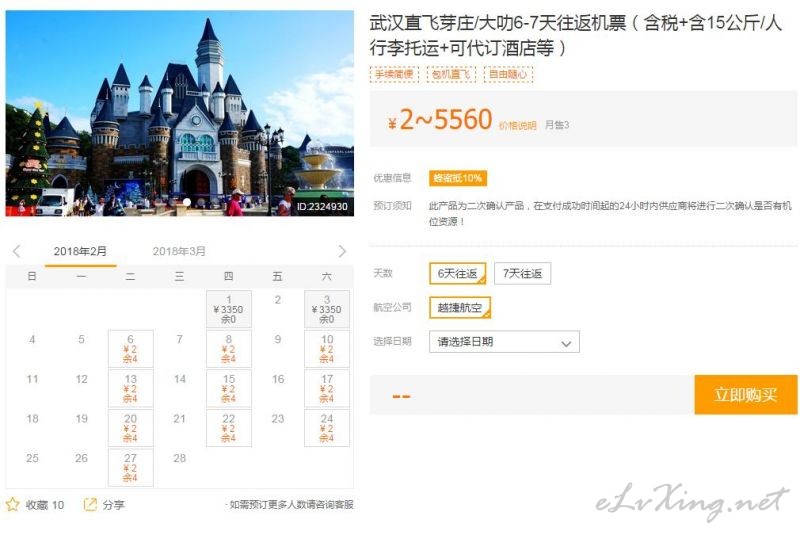800x535 pixels.
Task: Select February 8 on the calendar
Action: coord(229,349)
